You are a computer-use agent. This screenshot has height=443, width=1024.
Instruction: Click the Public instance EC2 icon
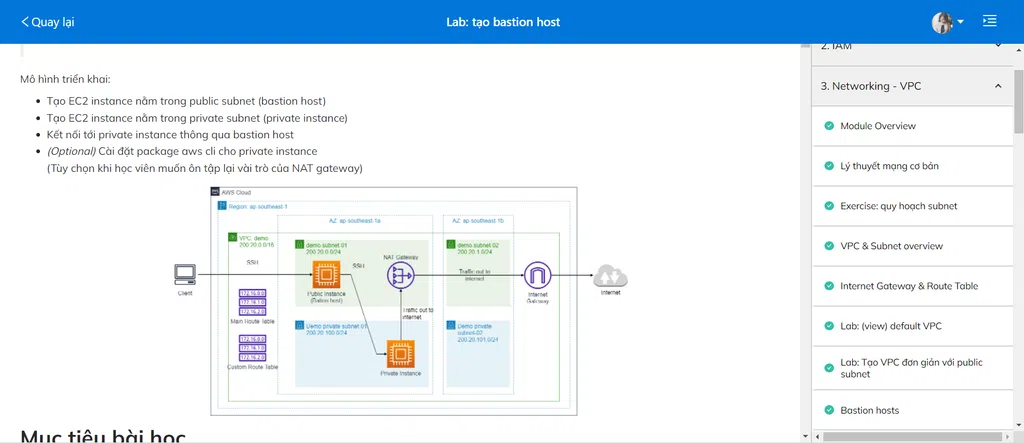[327, 274]
